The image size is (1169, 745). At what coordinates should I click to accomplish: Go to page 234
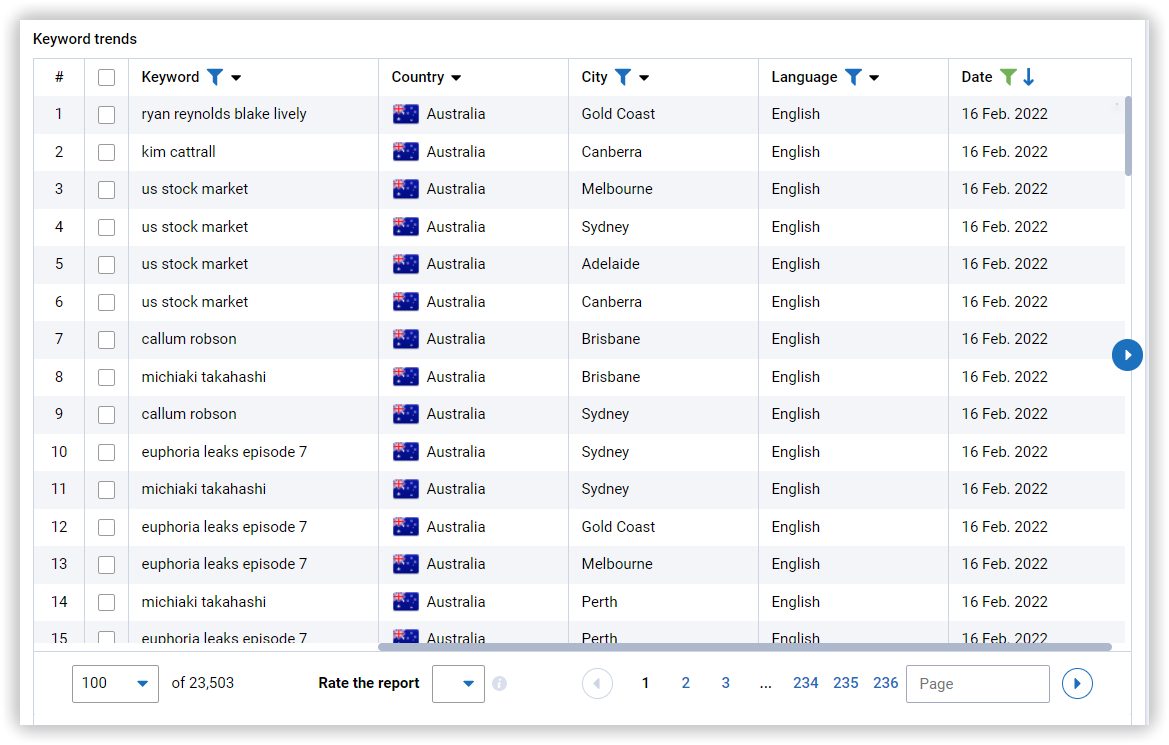[805, 683]
